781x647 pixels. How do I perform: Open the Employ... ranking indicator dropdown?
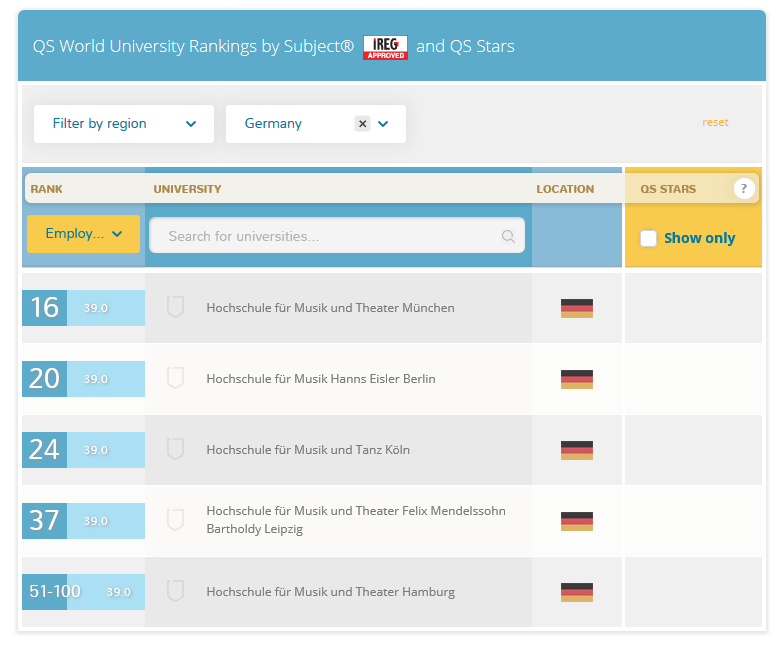(83, 234)
